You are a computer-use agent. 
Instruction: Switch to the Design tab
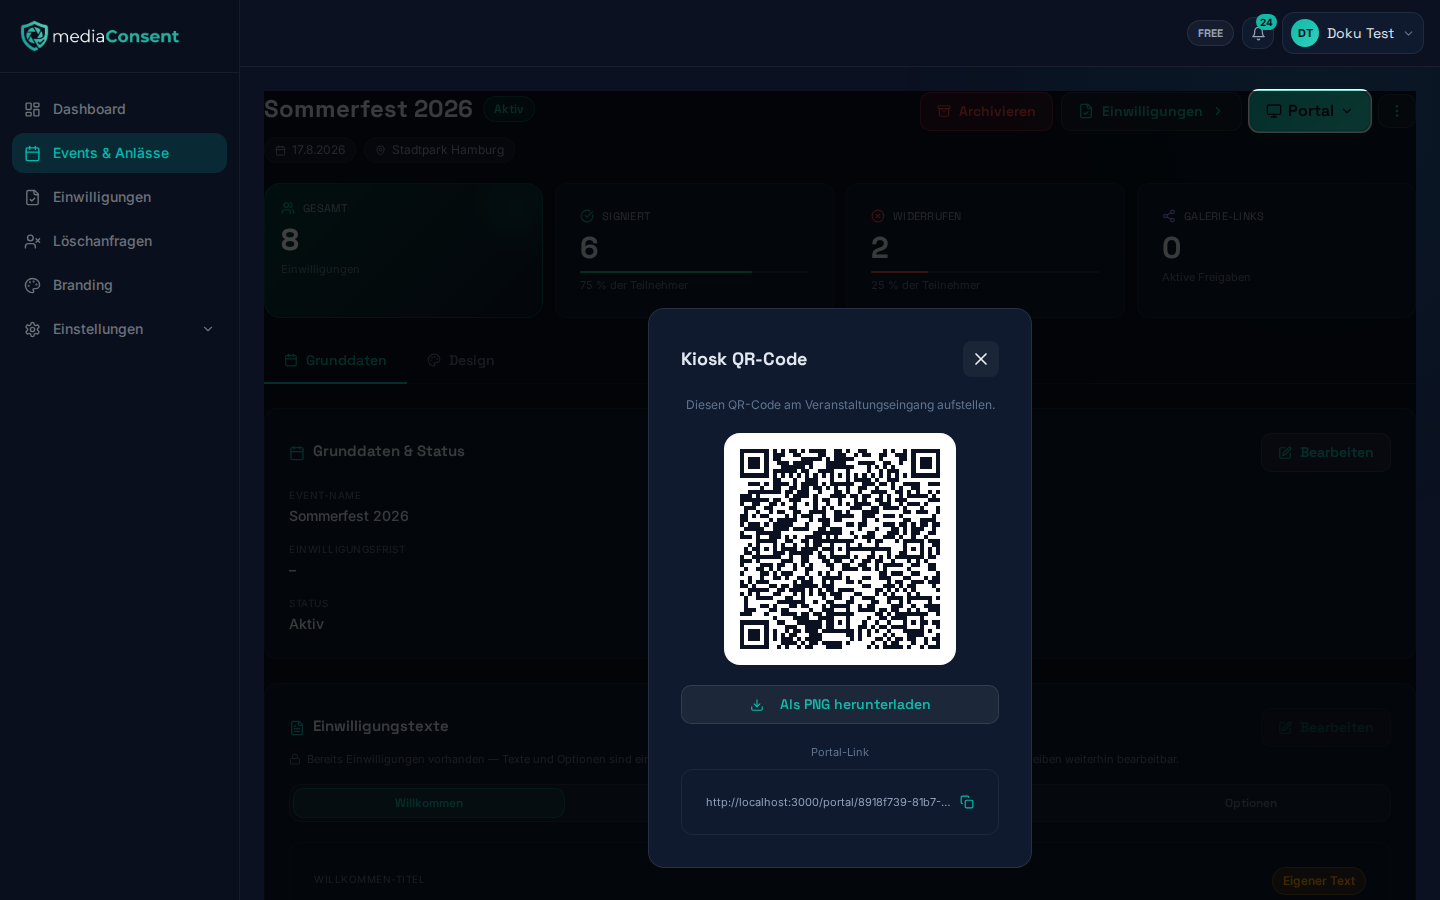click(460, 360)
